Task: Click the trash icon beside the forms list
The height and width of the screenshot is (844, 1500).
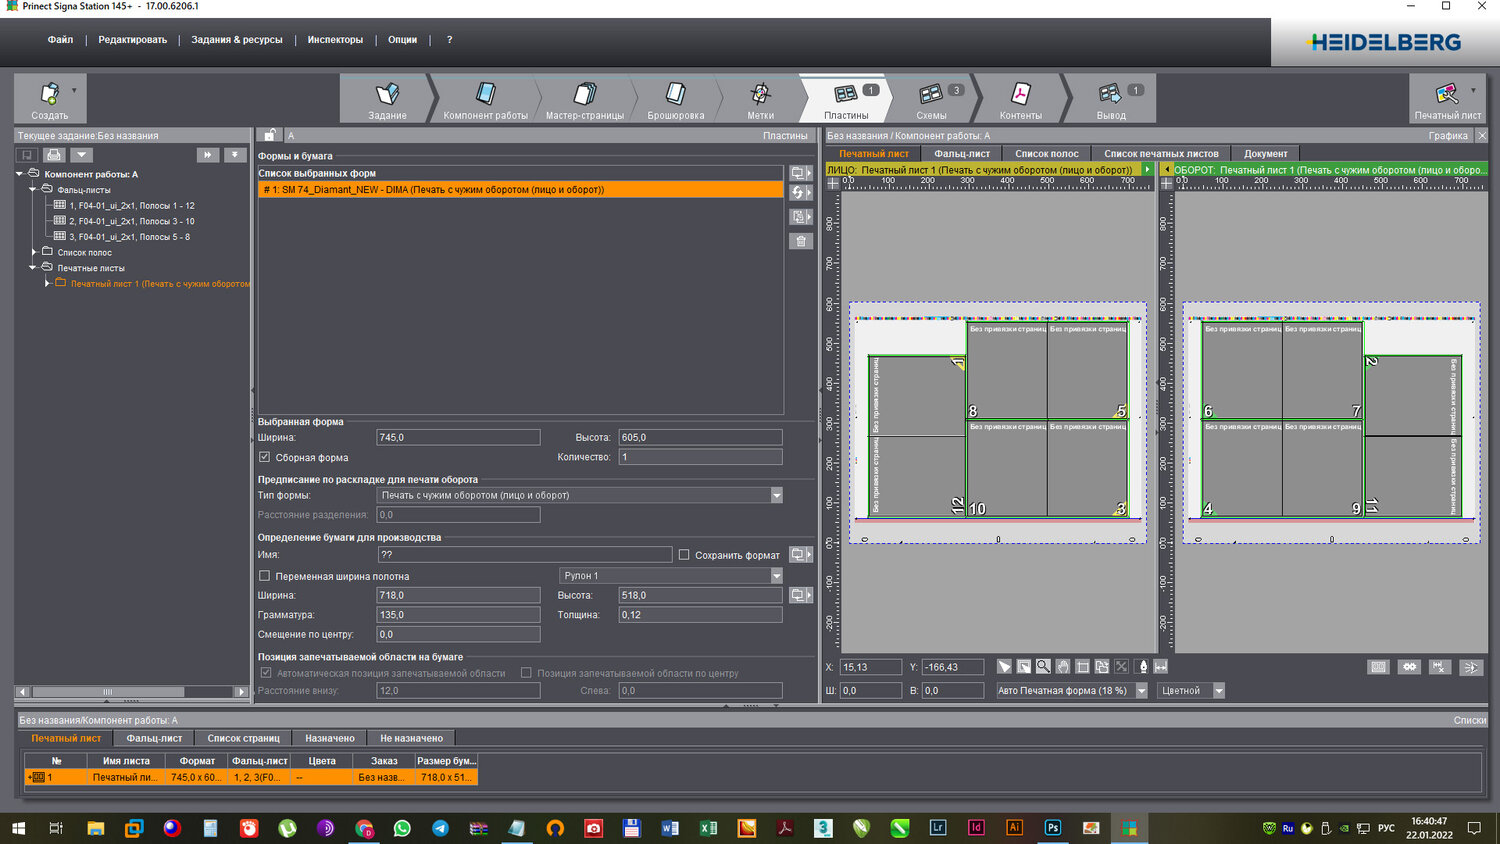Action: click(800, 241)
